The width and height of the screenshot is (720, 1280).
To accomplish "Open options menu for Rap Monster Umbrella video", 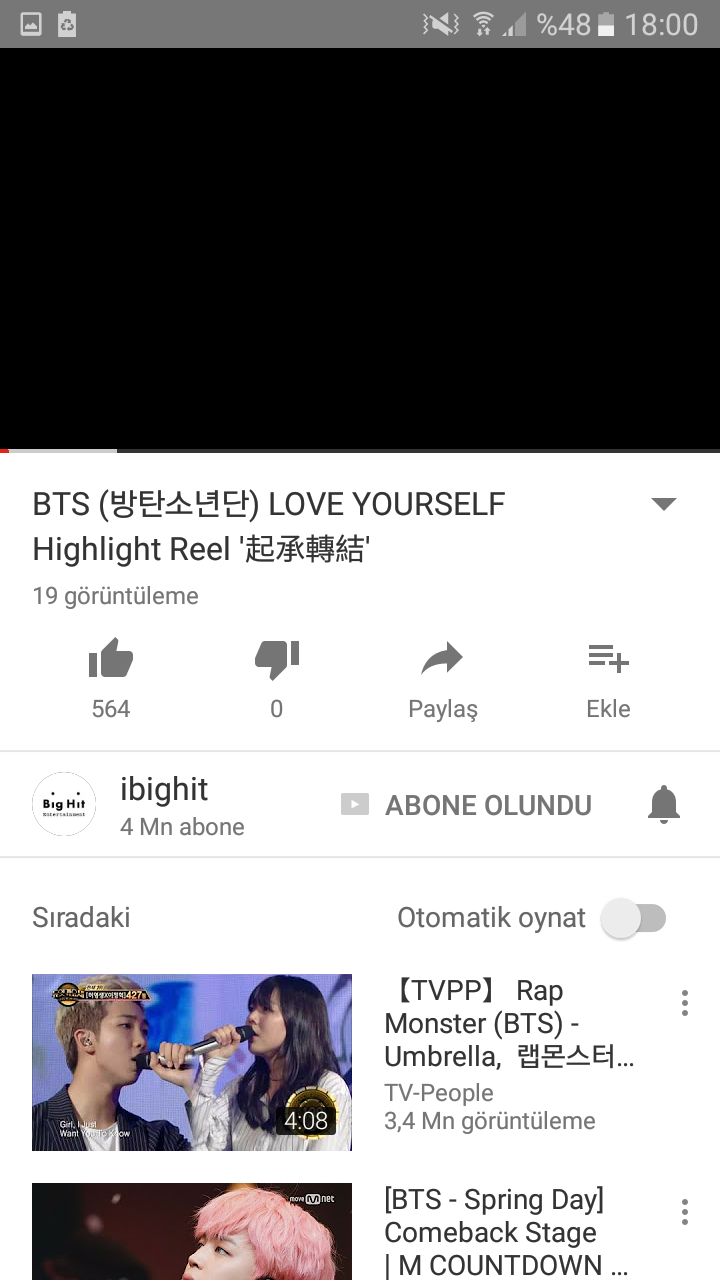I will [685, 1003].
